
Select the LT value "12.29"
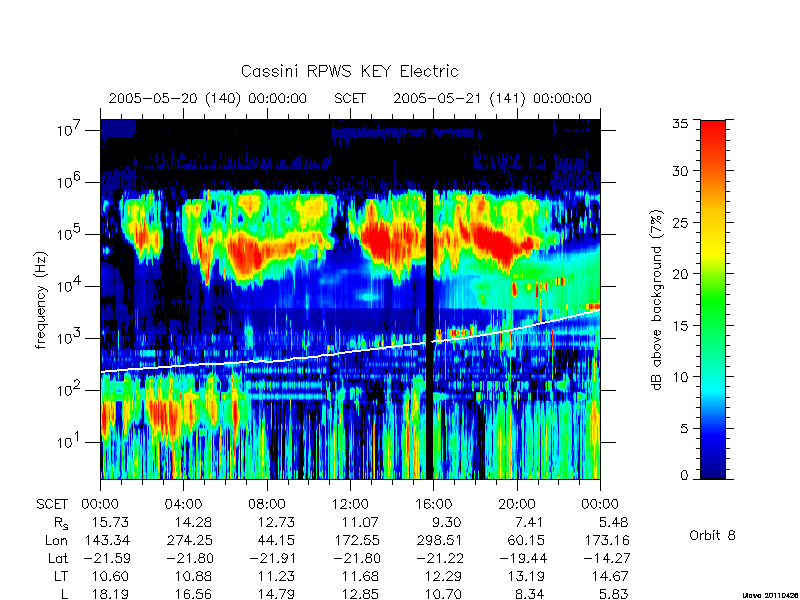(x=443, y=576)
